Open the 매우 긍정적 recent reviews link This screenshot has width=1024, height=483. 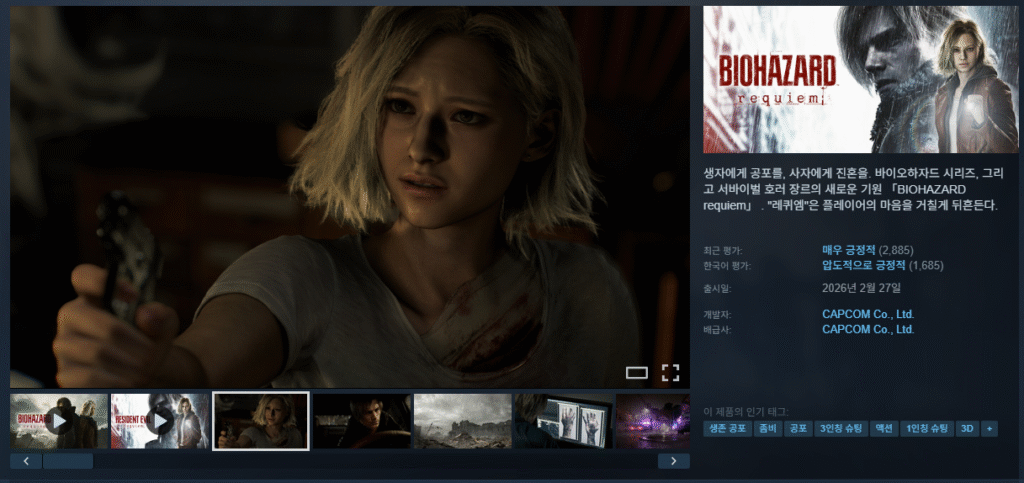click(x=849, y=250)
